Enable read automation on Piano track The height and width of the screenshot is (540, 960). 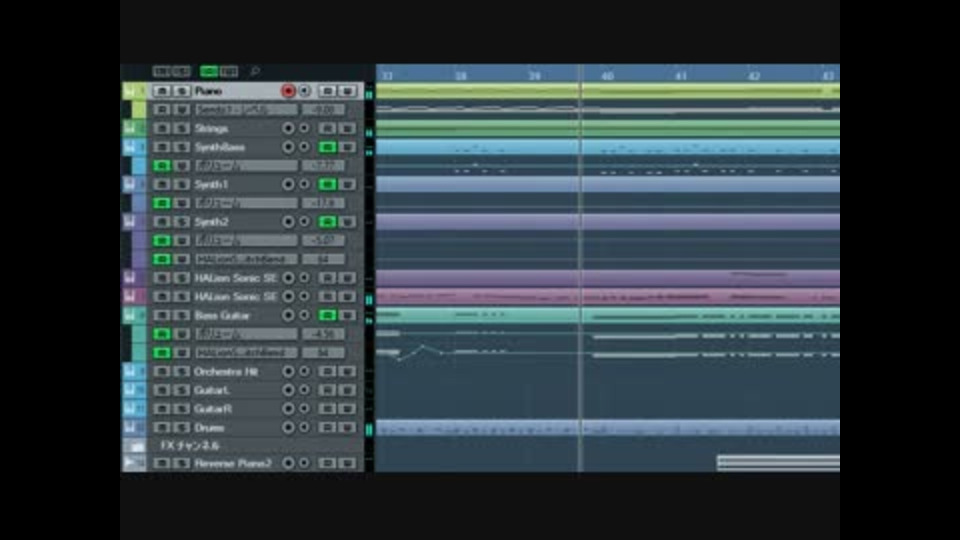point(328,91)
